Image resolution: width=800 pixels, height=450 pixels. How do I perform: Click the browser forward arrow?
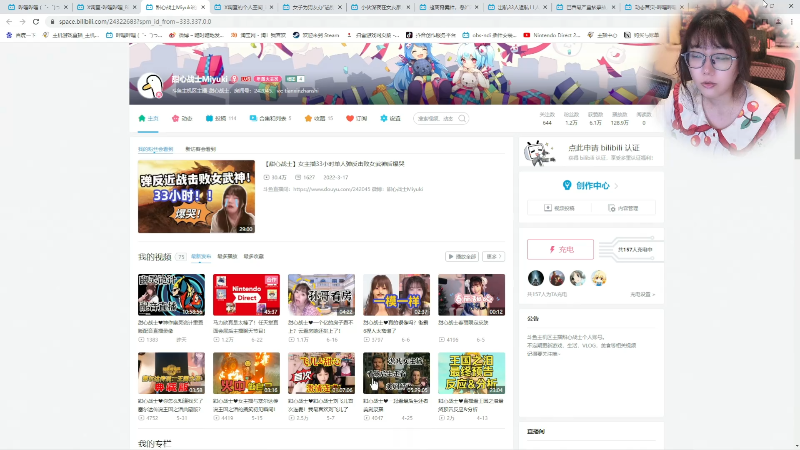click(x=22, y=21)
